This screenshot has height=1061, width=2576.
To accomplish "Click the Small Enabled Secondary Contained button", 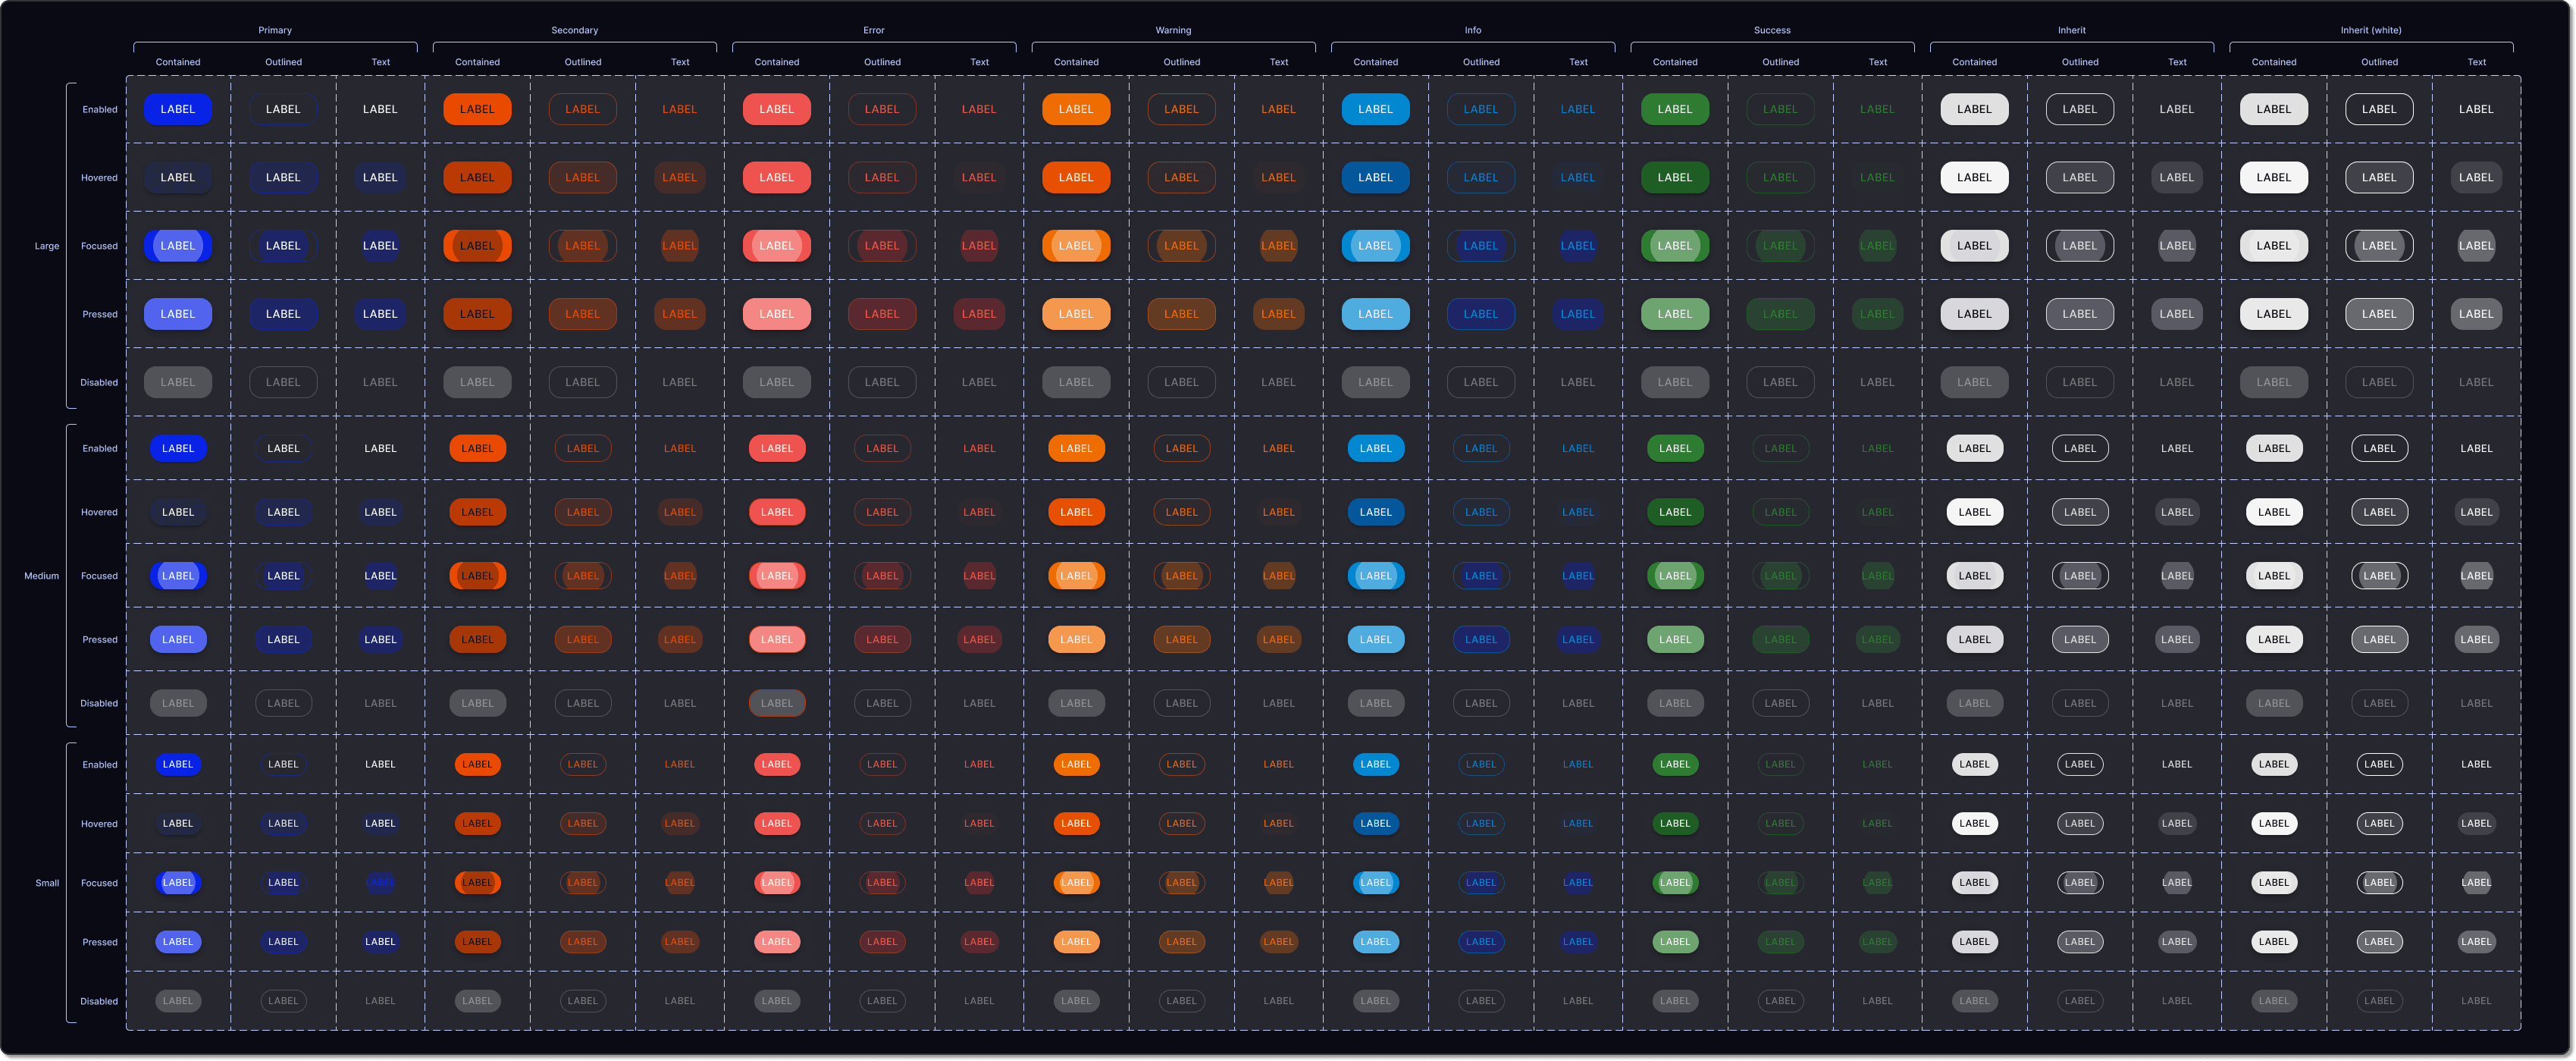I will pyautogui.click(x=477, y=764).
